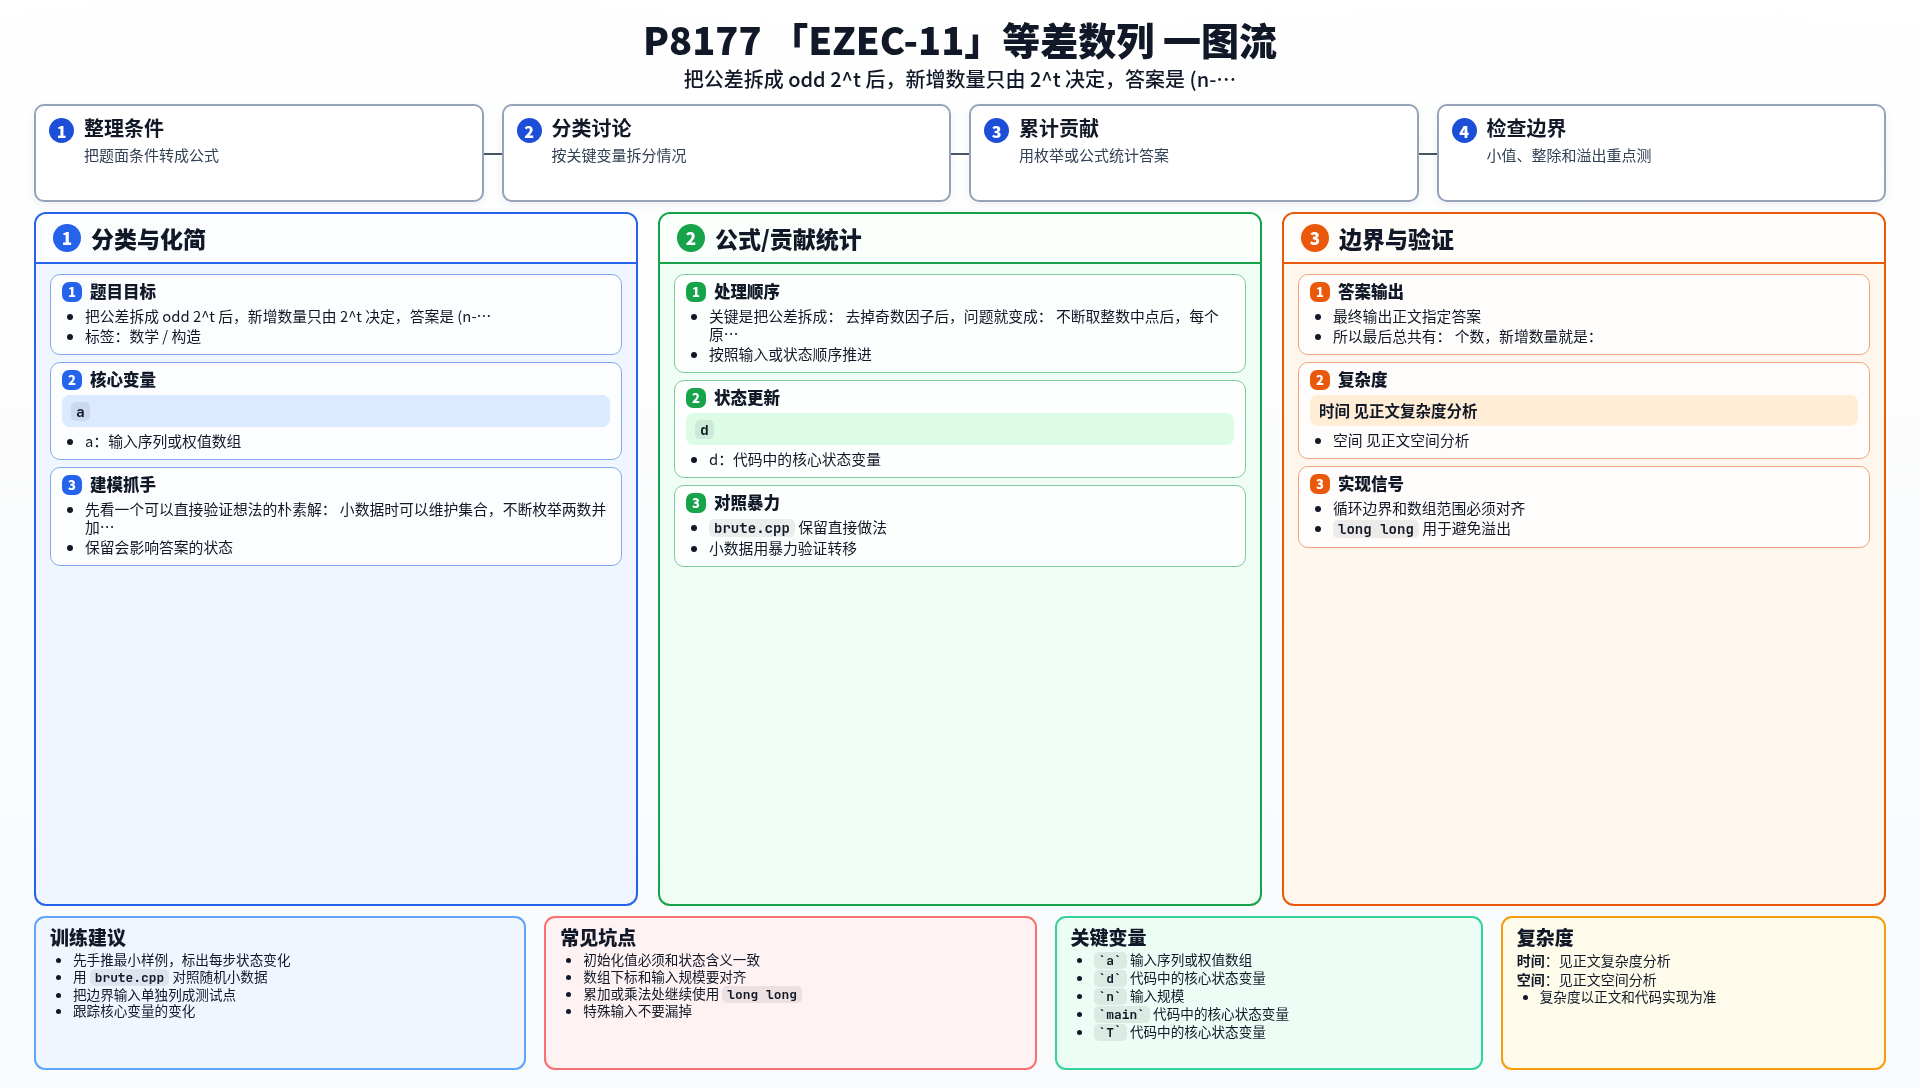Click the `main` entry in 关键变量
This screenshot has height=1088, width=1920.
[x=1191, y=1014]
